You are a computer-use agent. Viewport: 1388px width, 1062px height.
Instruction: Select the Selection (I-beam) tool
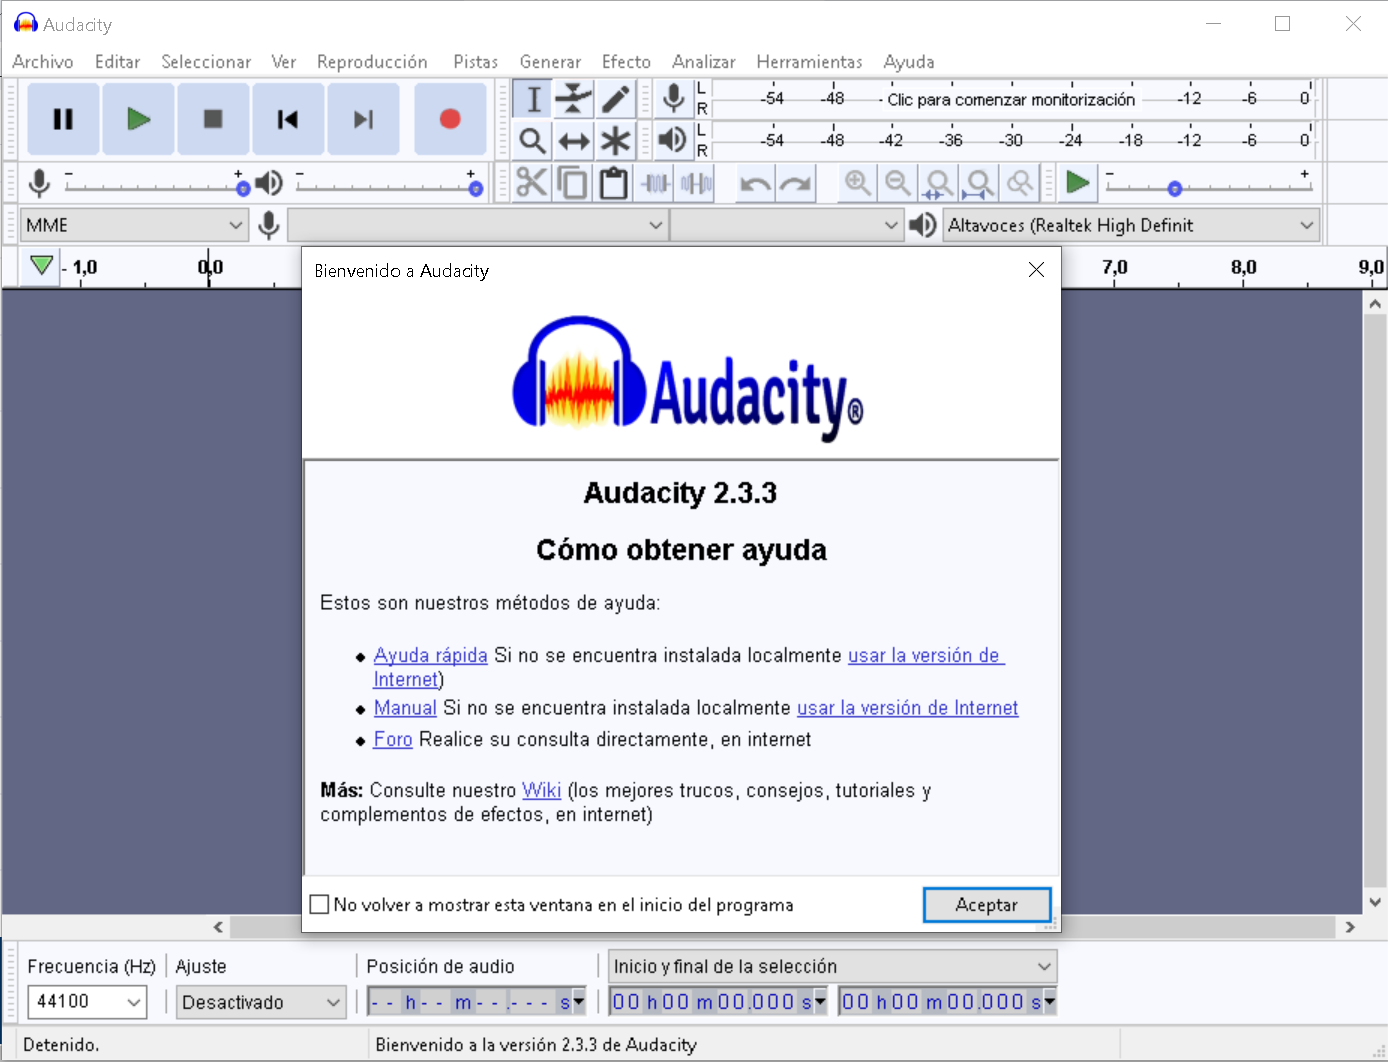click(533, 99)
